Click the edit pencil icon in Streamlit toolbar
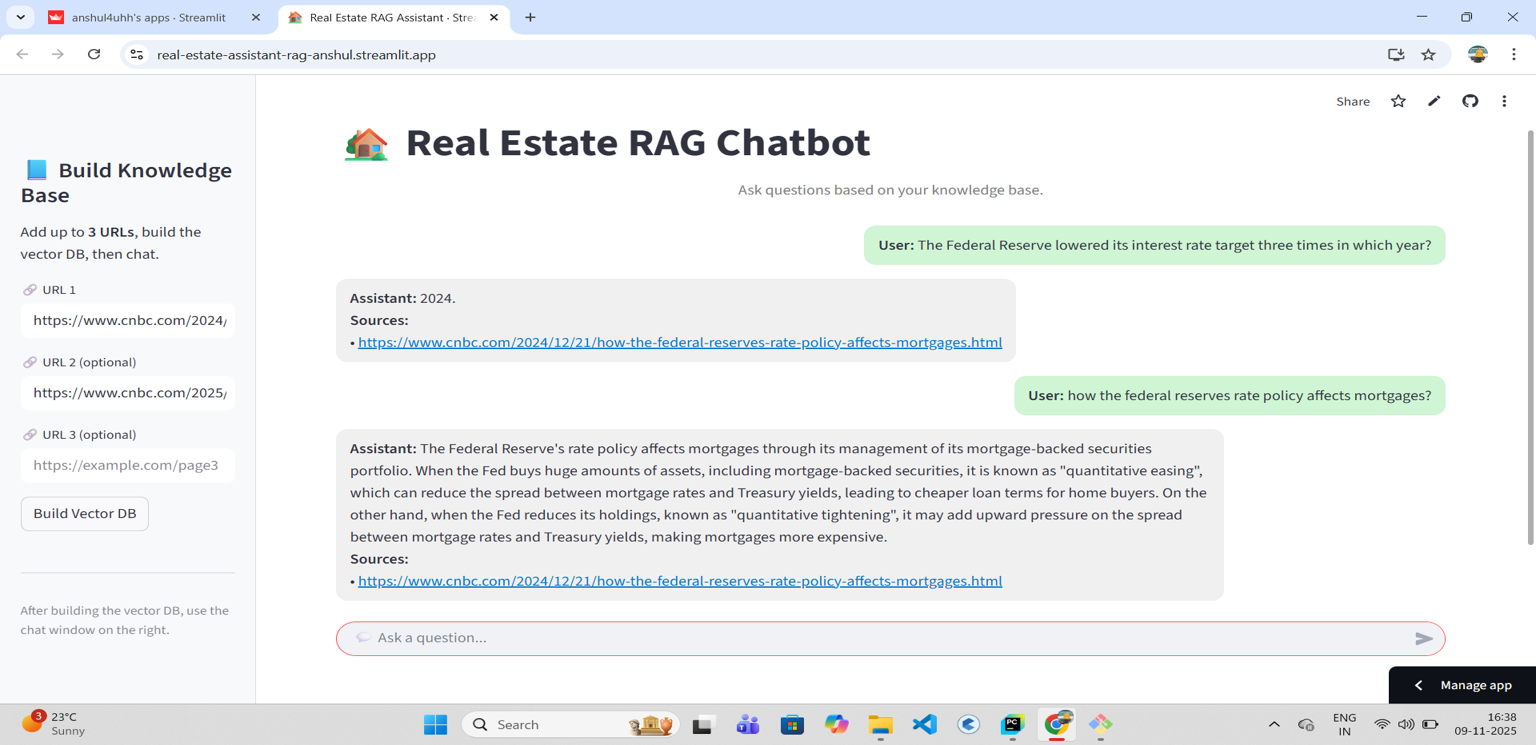The height and width of the screenshot is (745, 1536). pos(1434,101)
